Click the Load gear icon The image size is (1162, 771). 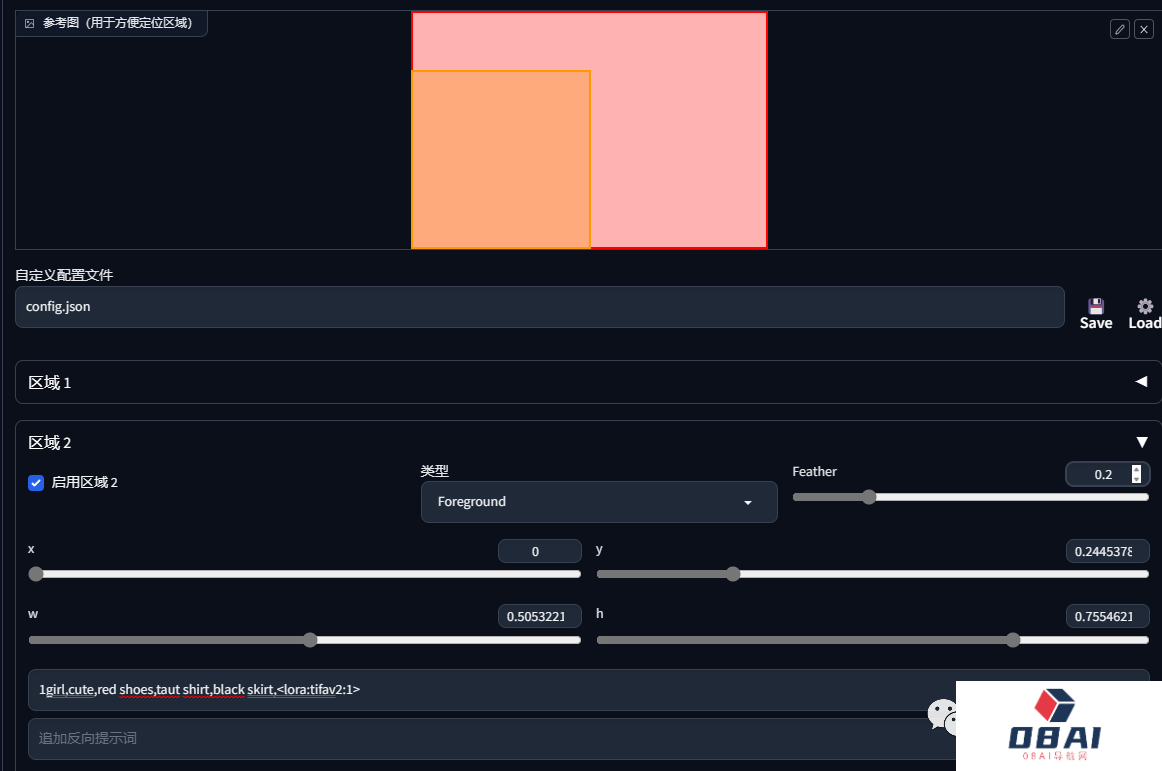click(x=1145, y=307)
